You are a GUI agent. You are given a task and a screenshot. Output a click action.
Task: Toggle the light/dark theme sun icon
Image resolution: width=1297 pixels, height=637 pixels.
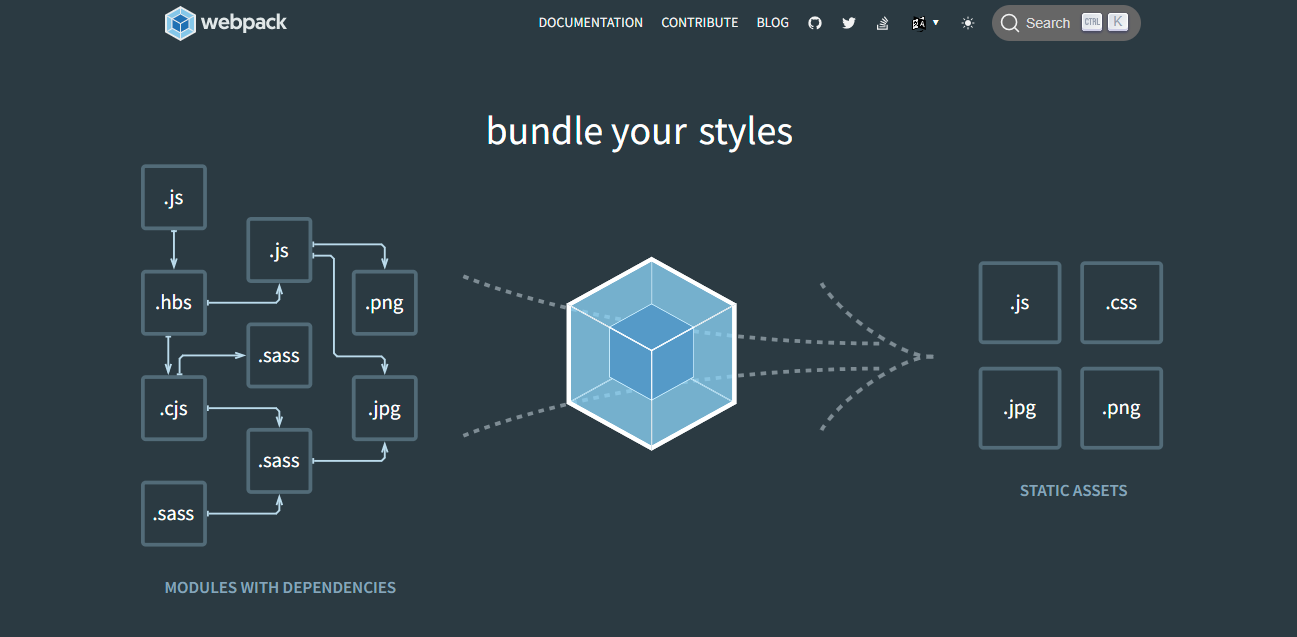point(968,23)
